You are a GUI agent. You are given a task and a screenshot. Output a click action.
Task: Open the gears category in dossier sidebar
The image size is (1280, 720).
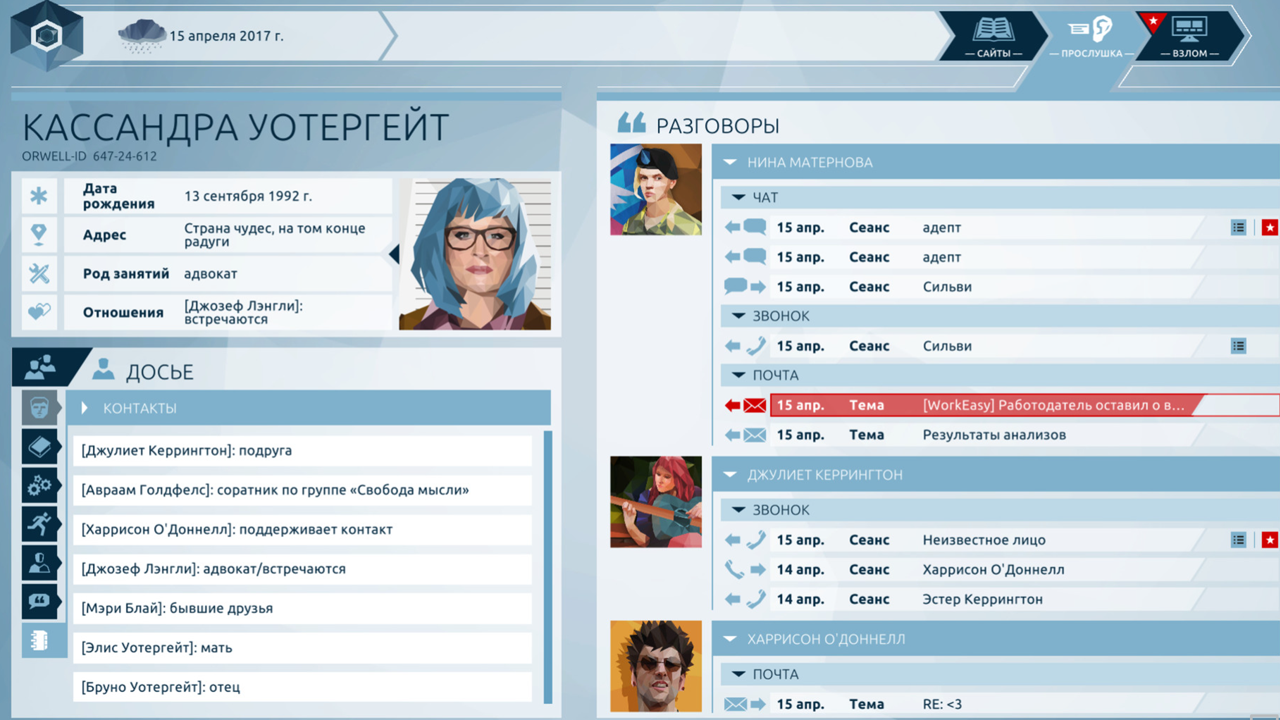pyautogui.click(x=41, y=486)
